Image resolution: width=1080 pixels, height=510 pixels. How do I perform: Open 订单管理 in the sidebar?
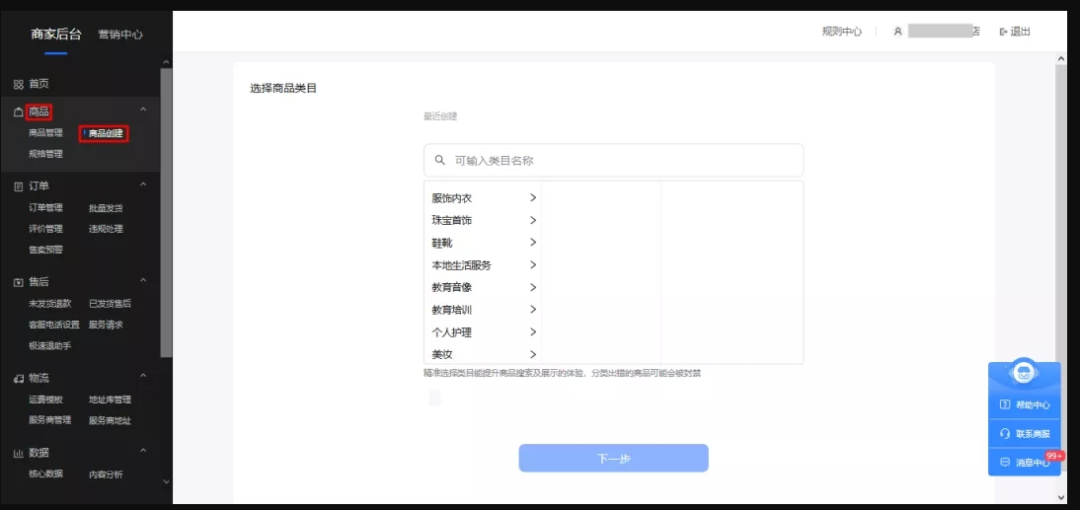point(45,207)
